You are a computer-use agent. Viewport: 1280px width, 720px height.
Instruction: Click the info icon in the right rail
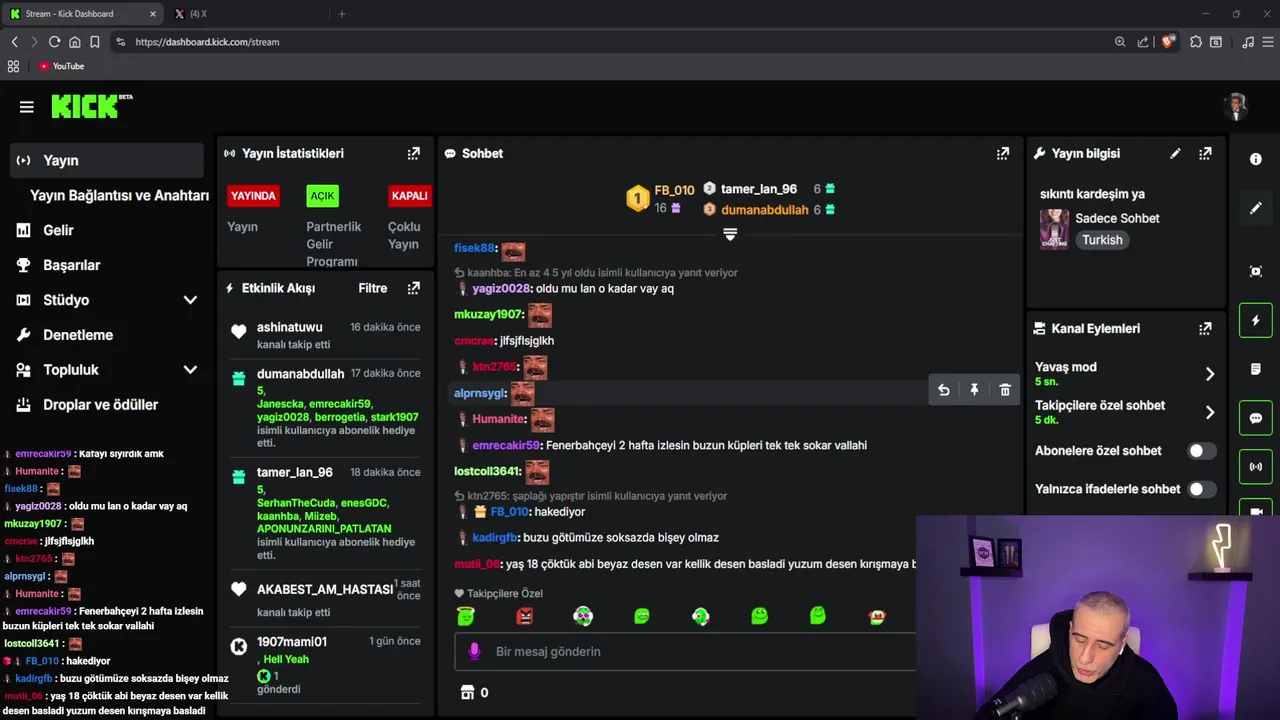pyautogui.click(x=1256, y=159)
